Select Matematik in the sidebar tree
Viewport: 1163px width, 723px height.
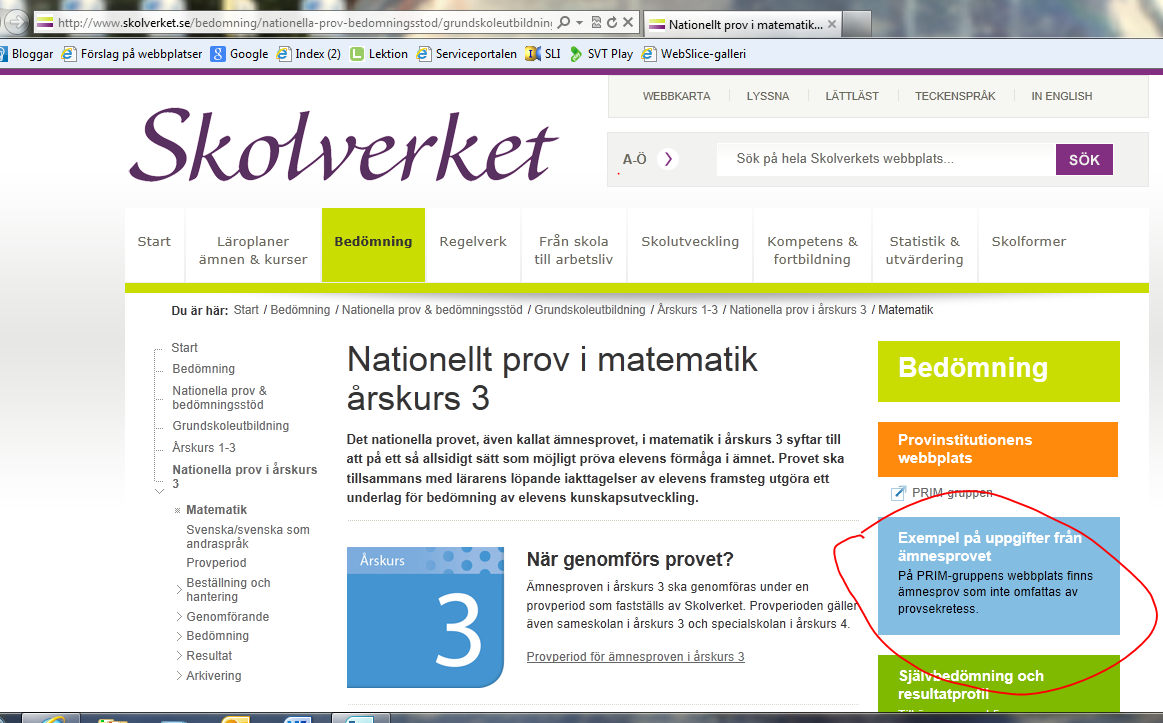coord(217,509)
